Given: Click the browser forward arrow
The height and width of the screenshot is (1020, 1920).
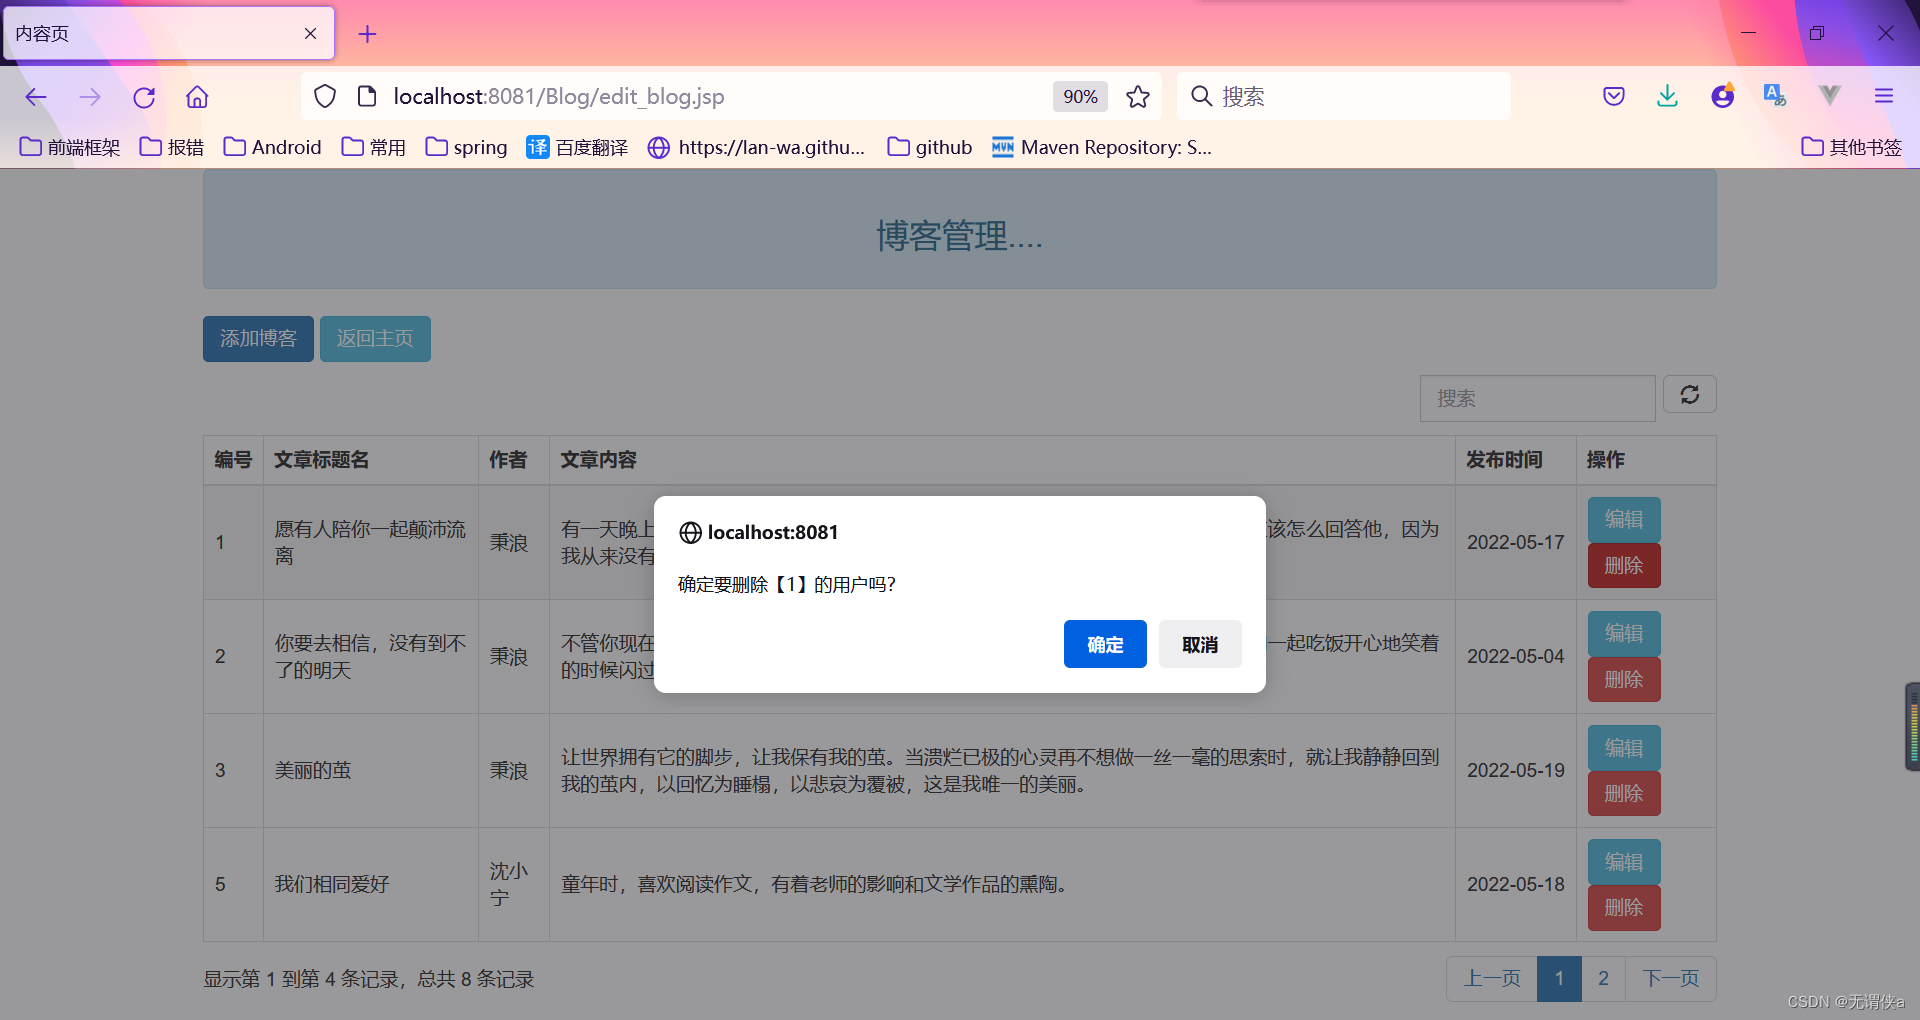Looking at the screenshot, I should click(x=90, y=97).
